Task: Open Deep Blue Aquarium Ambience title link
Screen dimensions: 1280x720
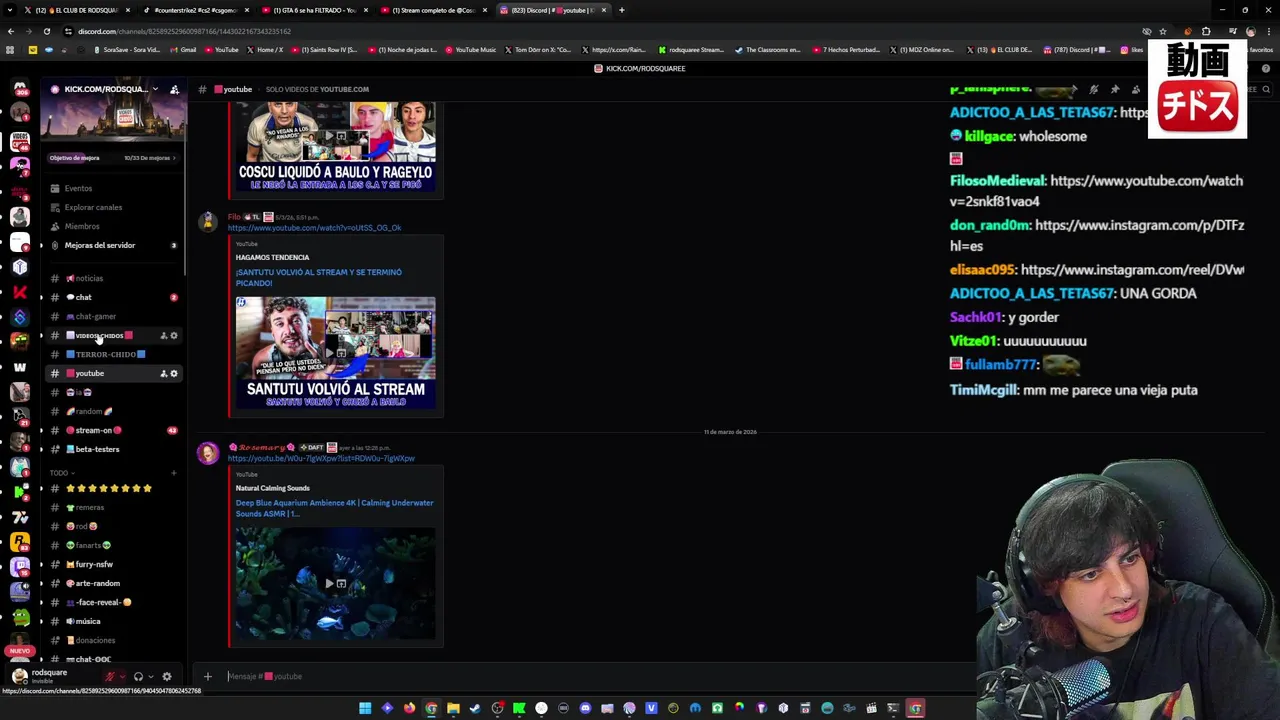Action: click(334, 508)
